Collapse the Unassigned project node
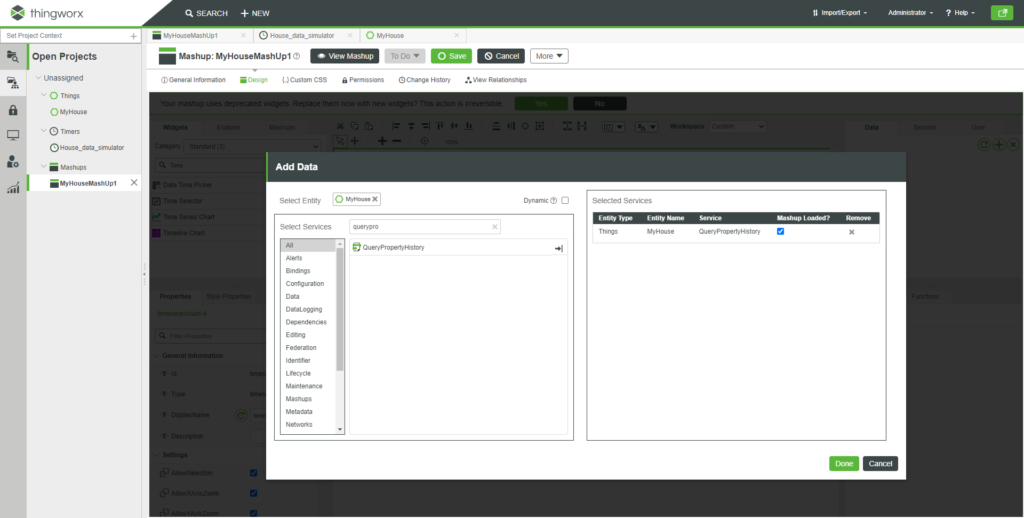The height and width of the screenshot is (518, 1024). [x=39, y=78]
